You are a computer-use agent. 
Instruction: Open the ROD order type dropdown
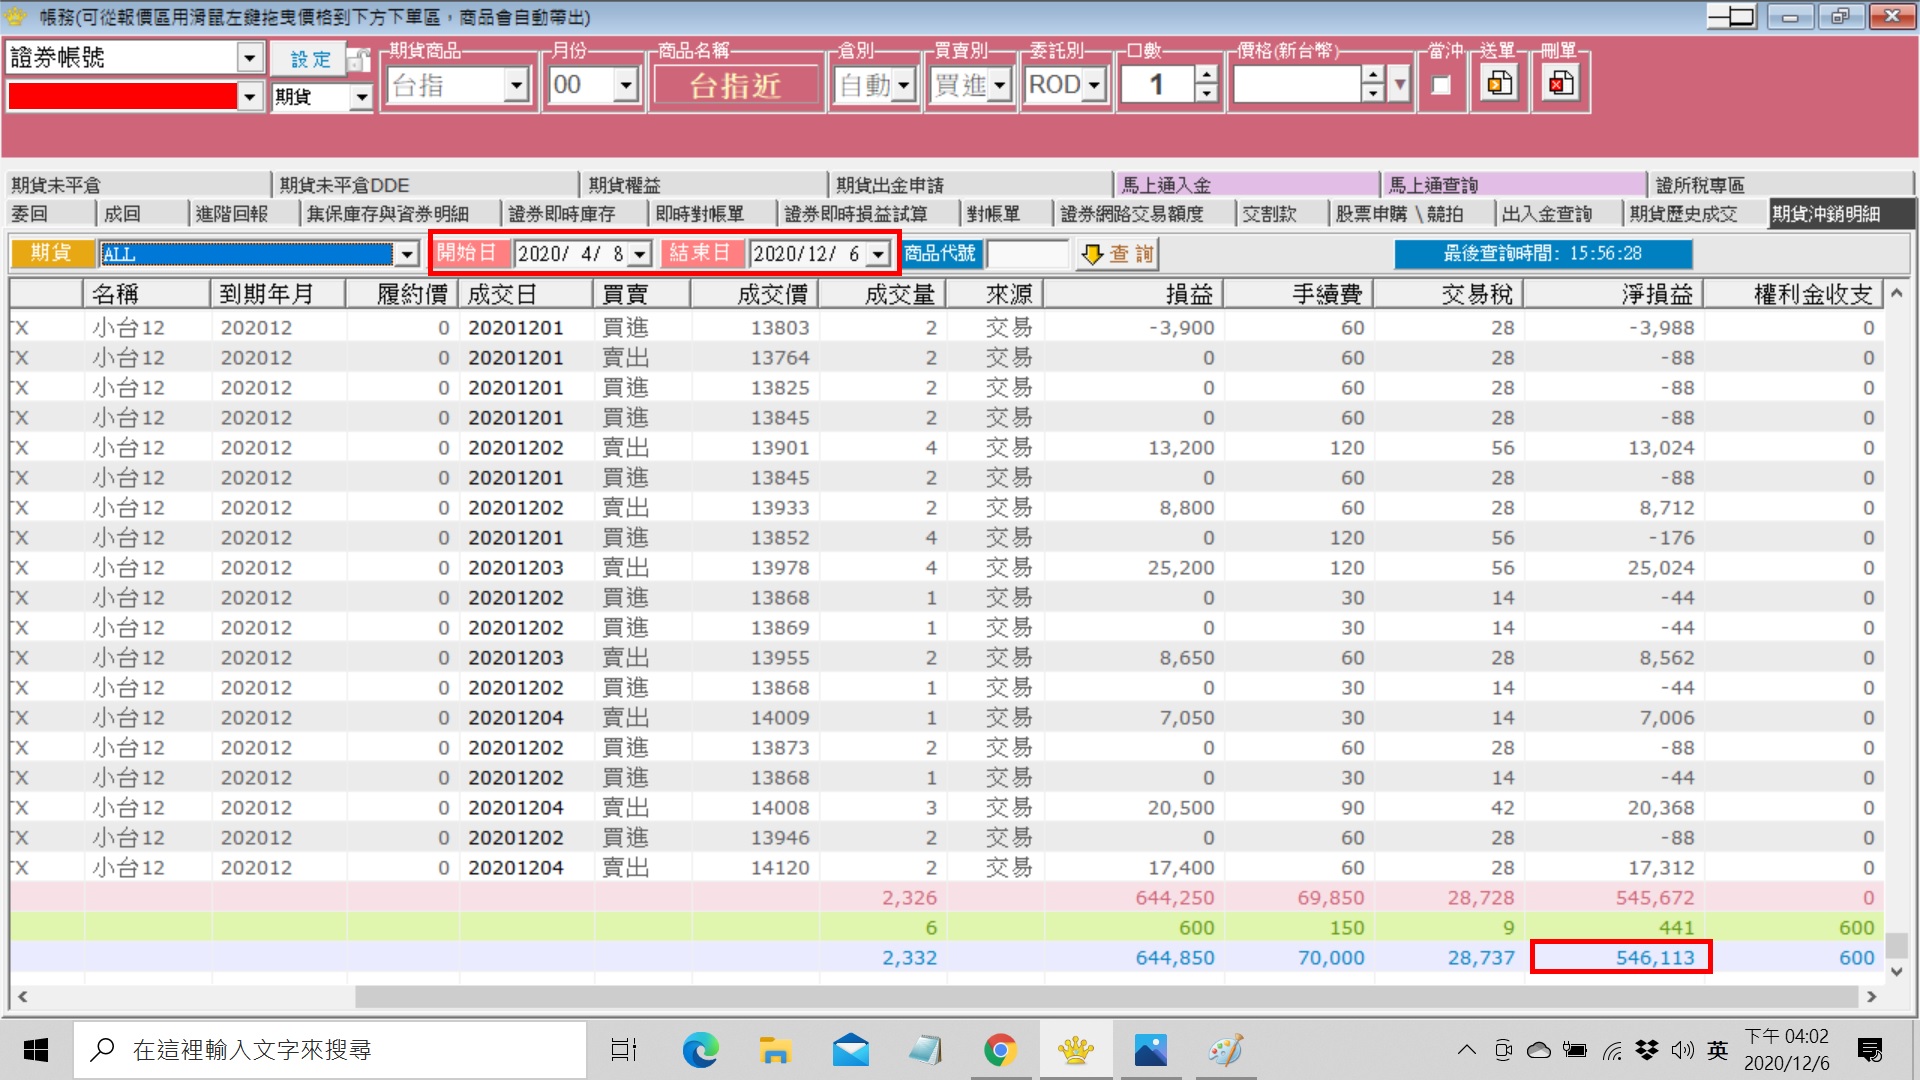[x=1095, y=85]
